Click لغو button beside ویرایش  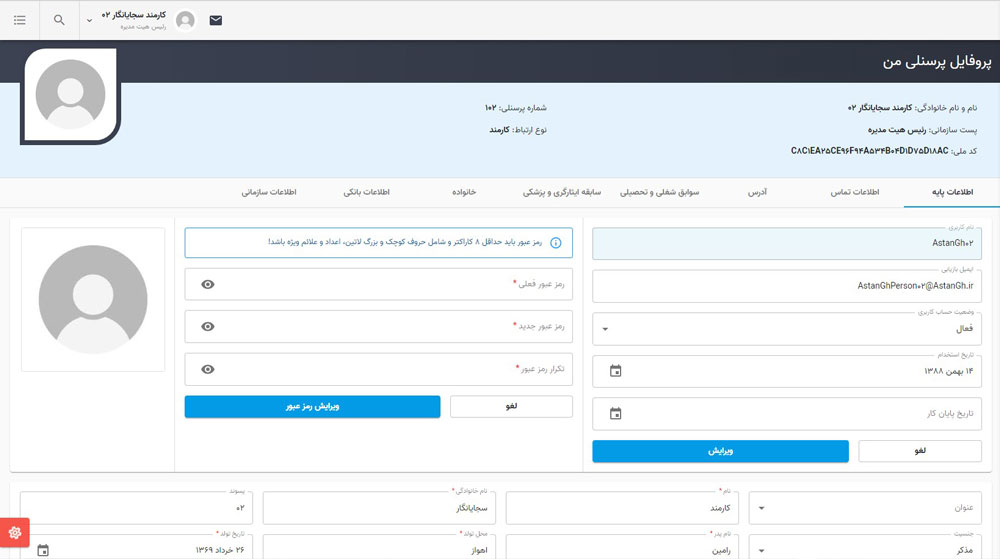[920, 451]
